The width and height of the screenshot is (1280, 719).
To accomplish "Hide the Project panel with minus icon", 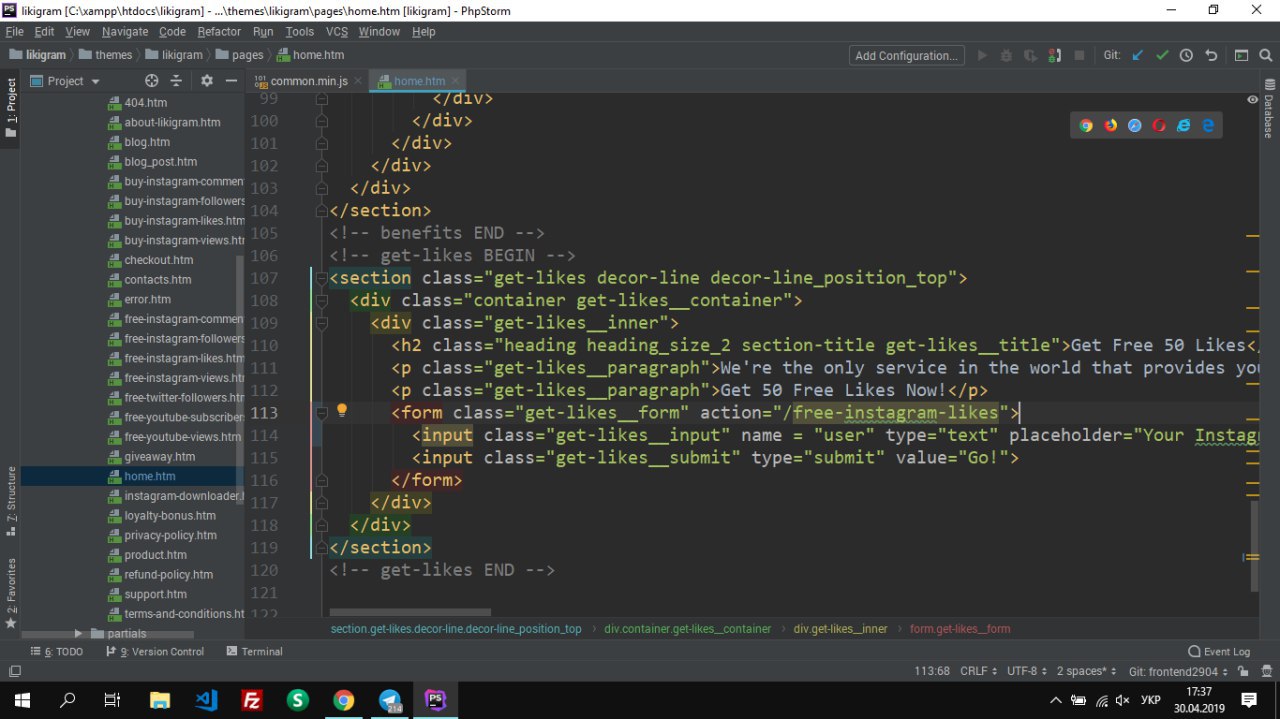I will pyautogui.click(x=231, y=81).
